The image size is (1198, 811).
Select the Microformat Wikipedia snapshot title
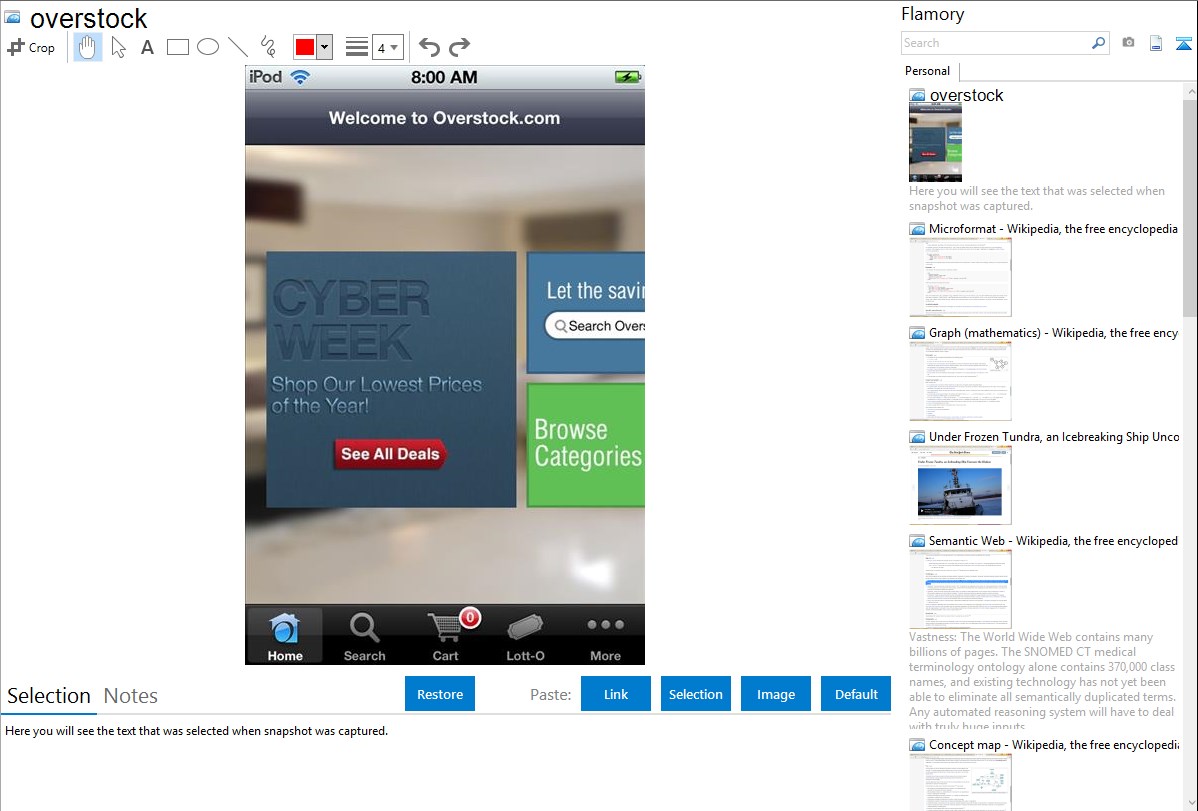1053,229
